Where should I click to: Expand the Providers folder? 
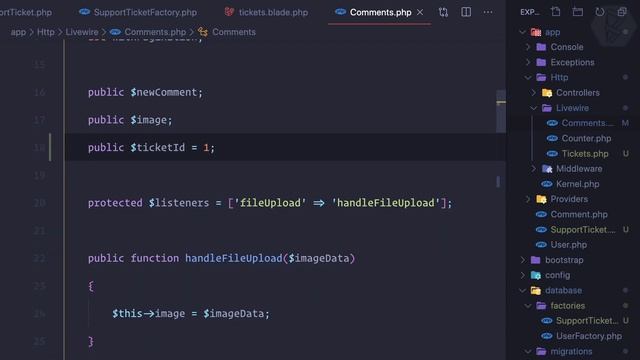coord(528,199)
